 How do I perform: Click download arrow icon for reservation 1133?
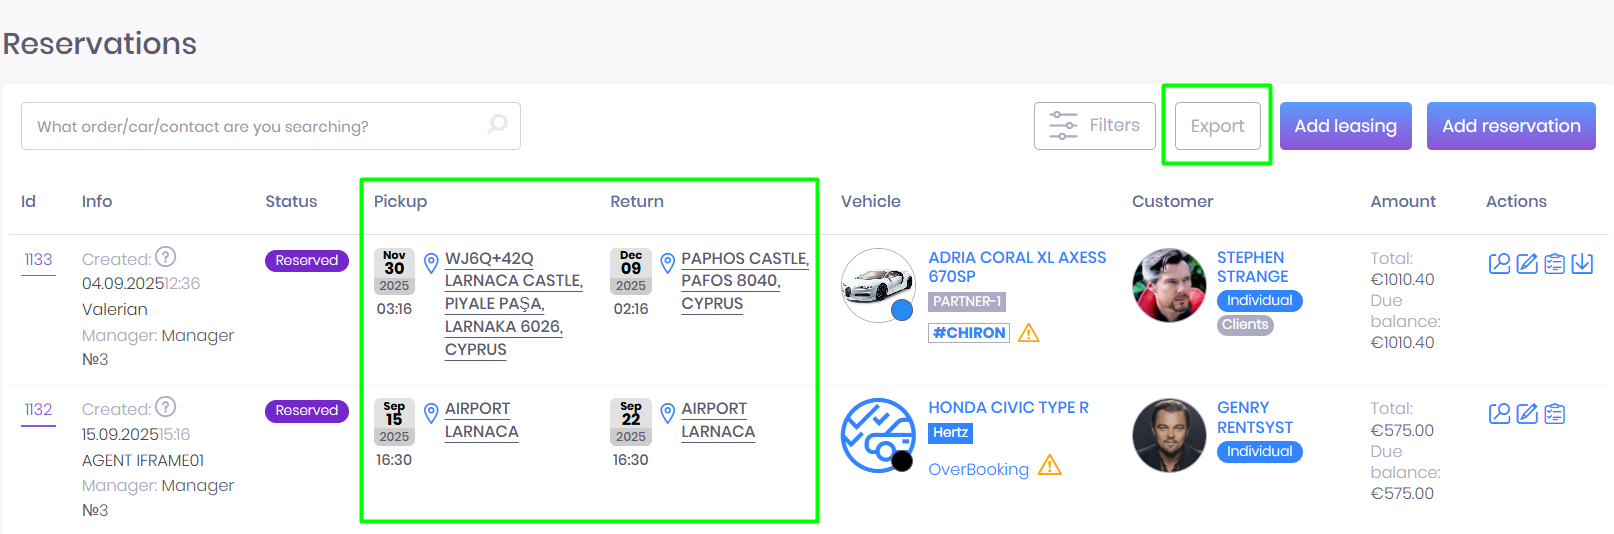click(1582, 263)
